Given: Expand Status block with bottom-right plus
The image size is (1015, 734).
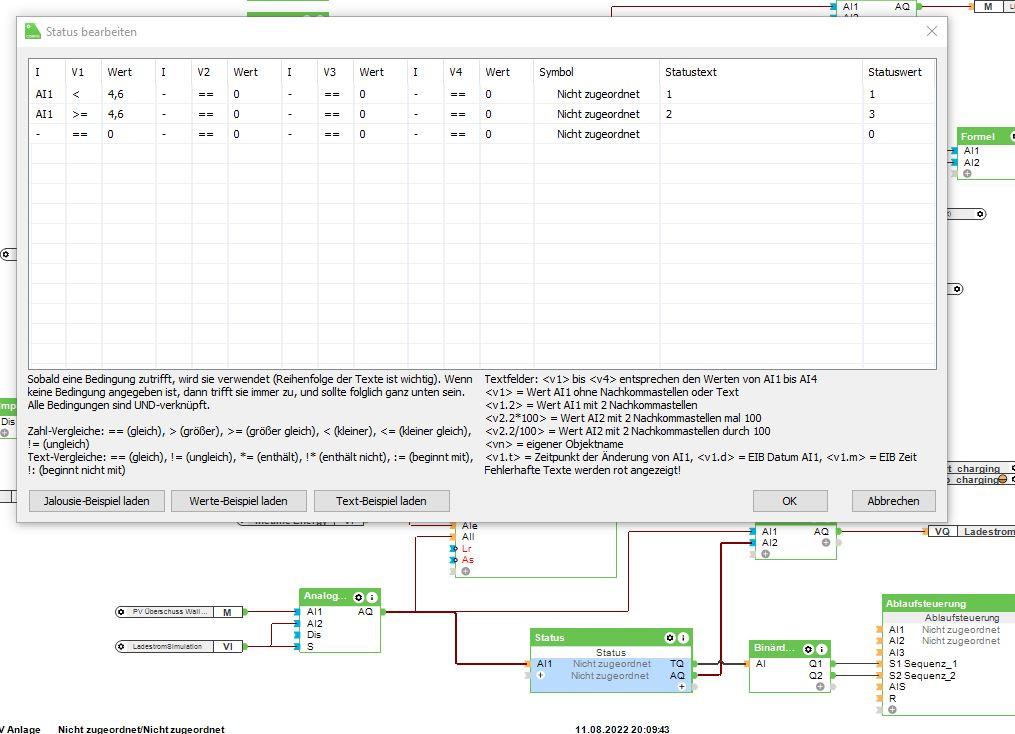Looking at the screenshot, I should coord(682,687).
